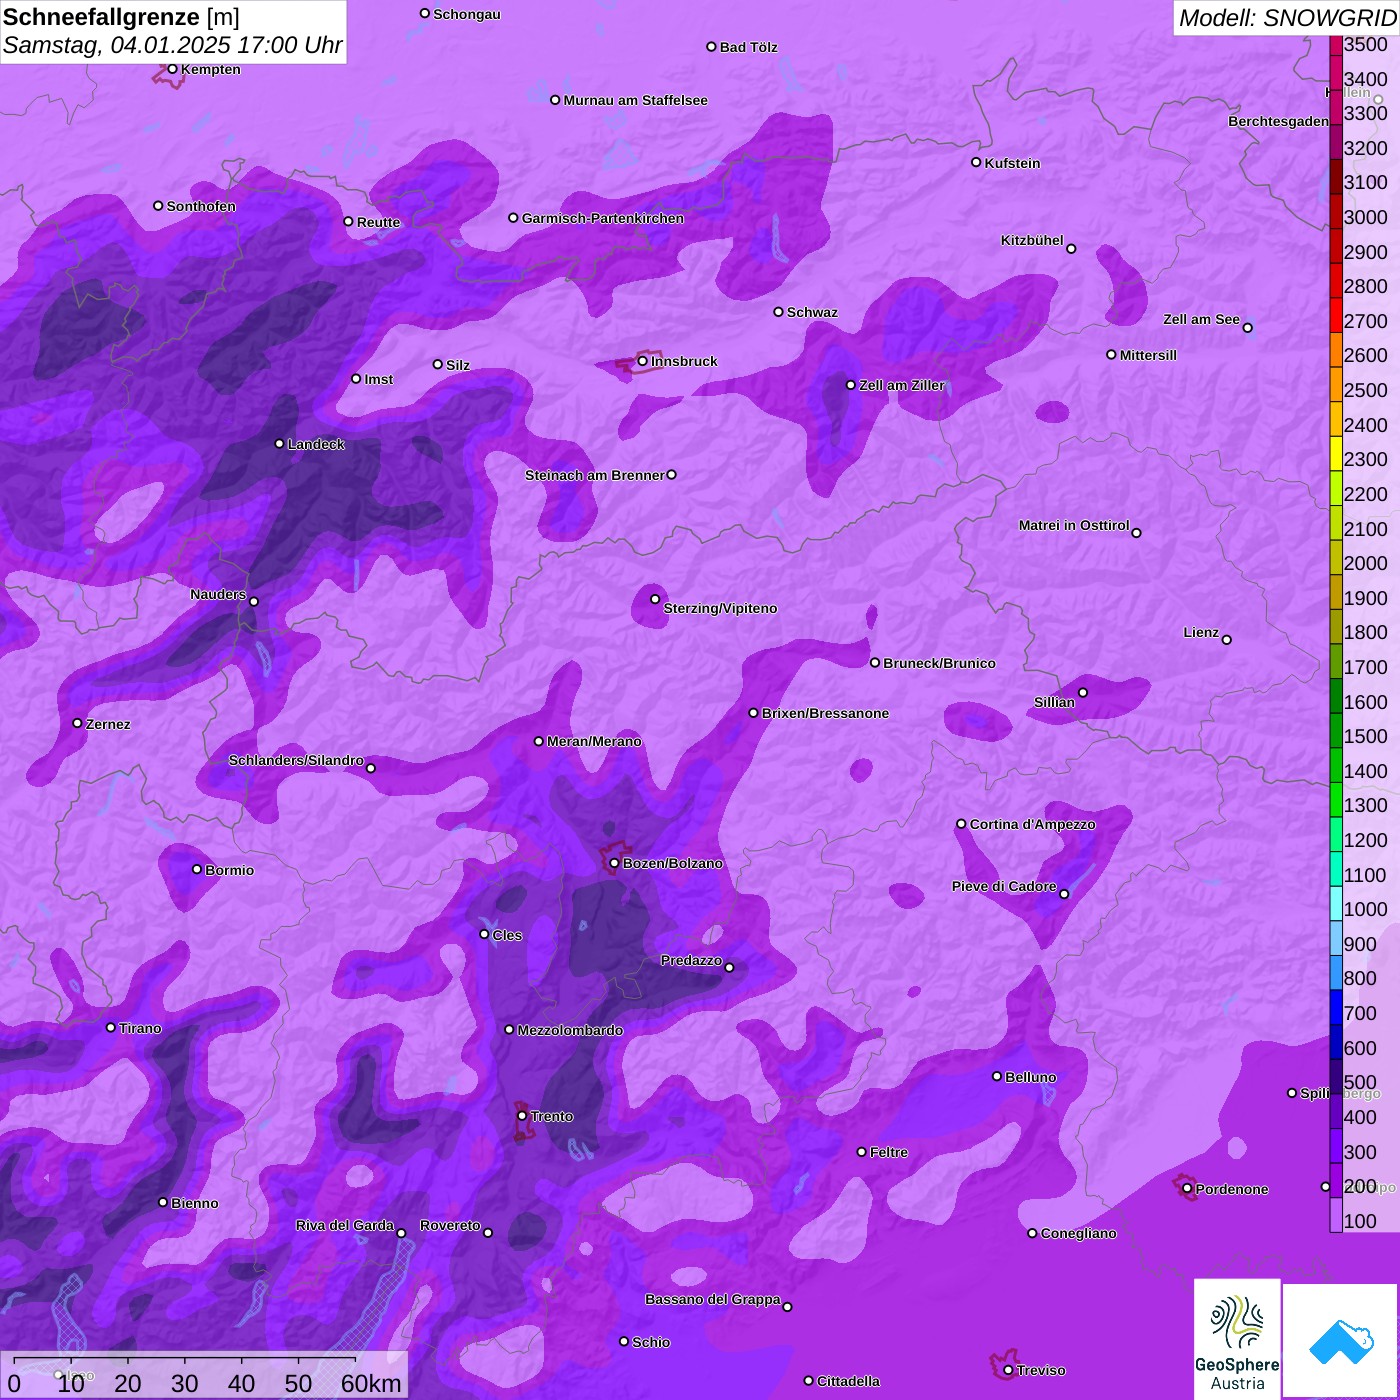This screenshot has width=1400, height=1400.
Task: Click the Sterzing/Vipiteno marker
Action: [x=655, y=599]
